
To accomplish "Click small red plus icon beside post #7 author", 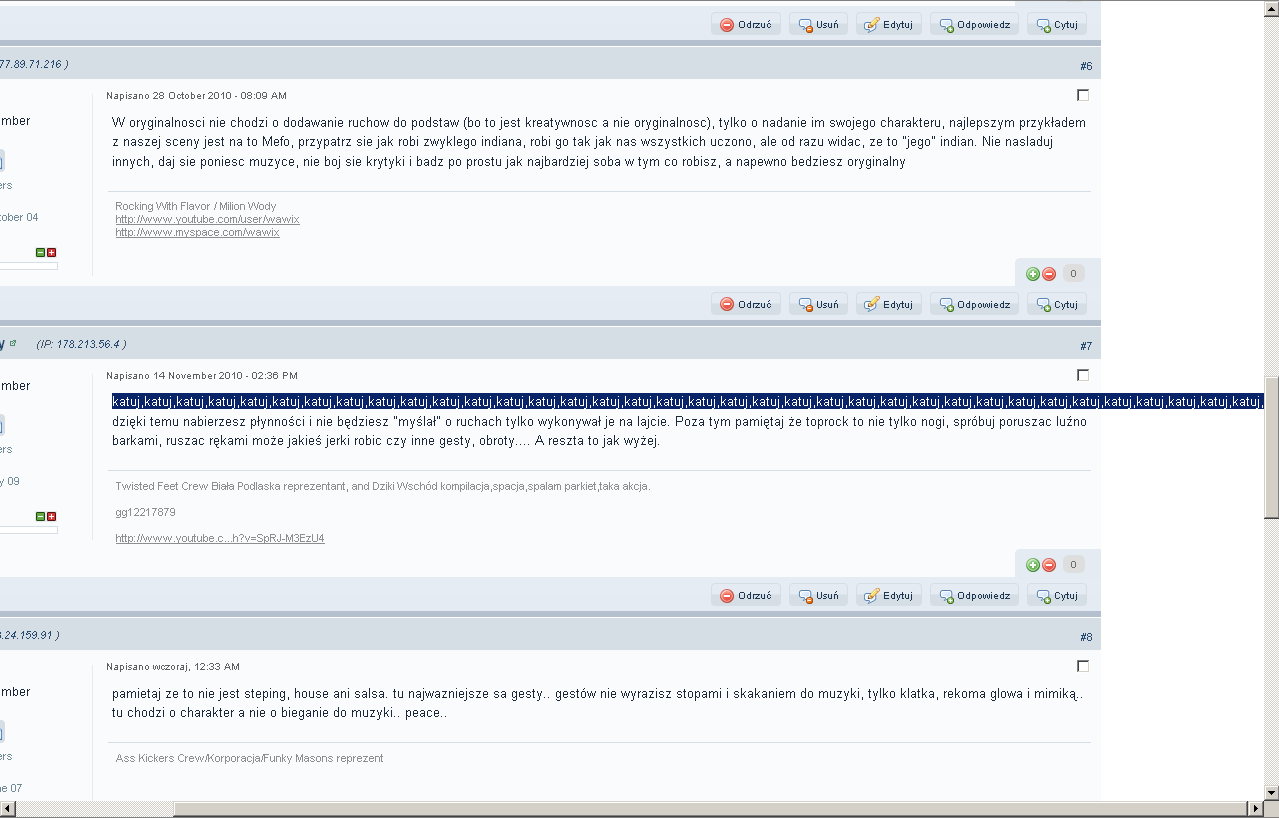I will pyautogui.click(x=52, y=517).
